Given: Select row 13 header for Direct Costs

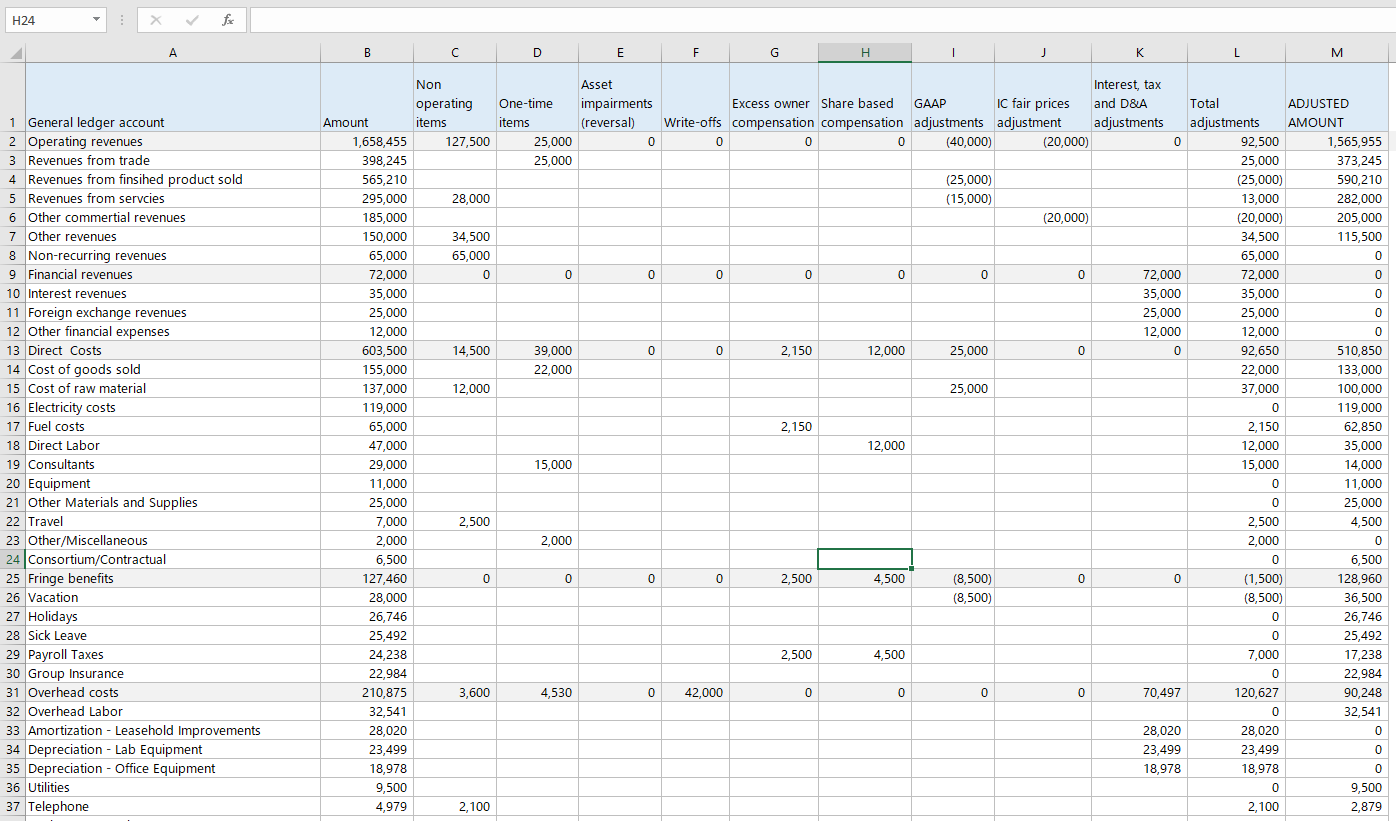Looking at the screenshot, I should click(13, 350).
